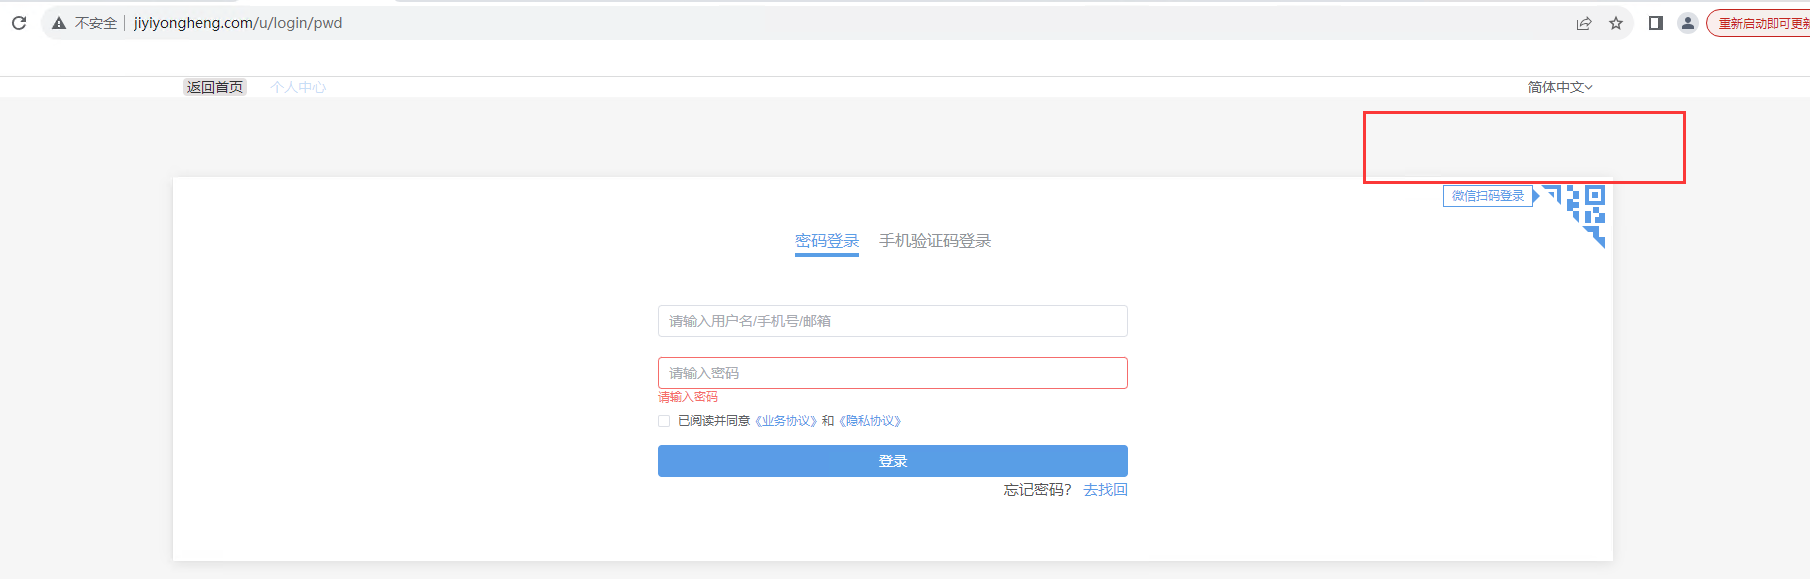Focus the 请输入密码 password field
Screen dimensions: 1810x579
892,373
